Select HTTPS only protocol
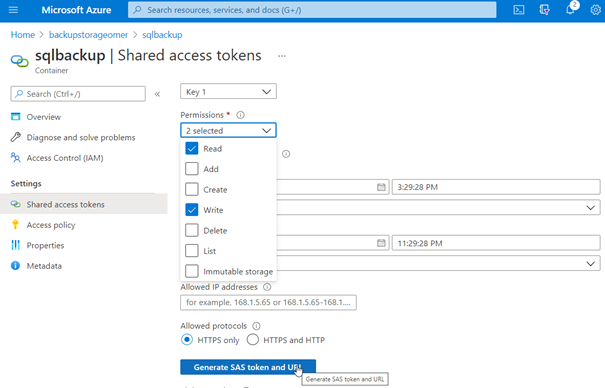Screen dimensions: 605x388 point(187,340)
